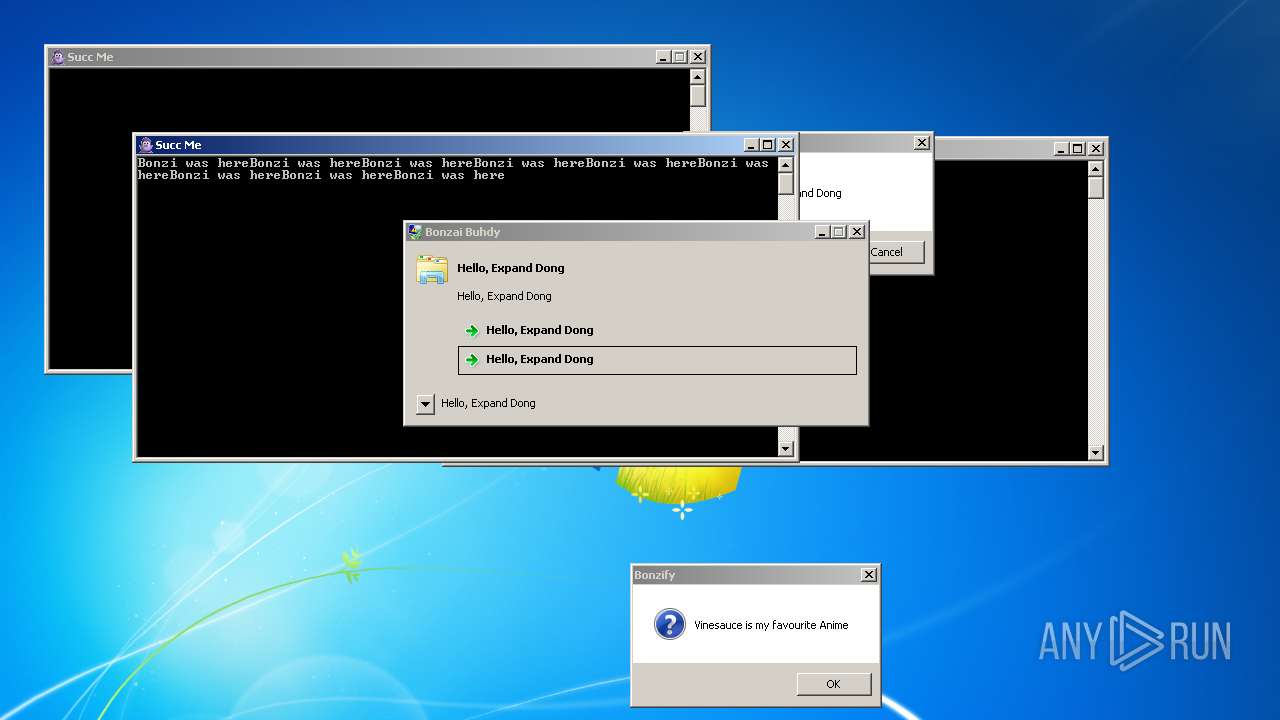
Task: Click the blue question mark icon in Bonzify
Action: click(669, 625)
